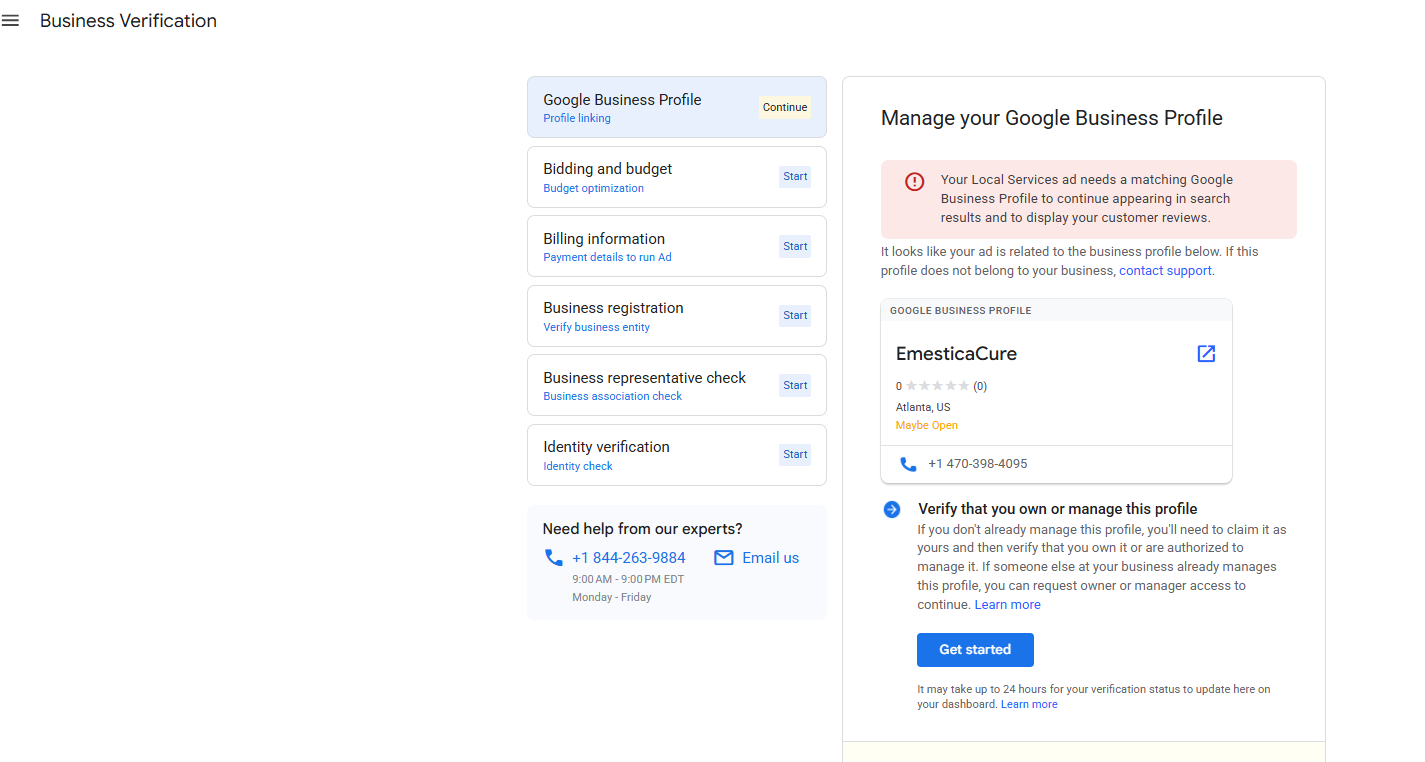Click Learn more after manager access text
Screen dimensions: 1425x762
[1008, 605]
